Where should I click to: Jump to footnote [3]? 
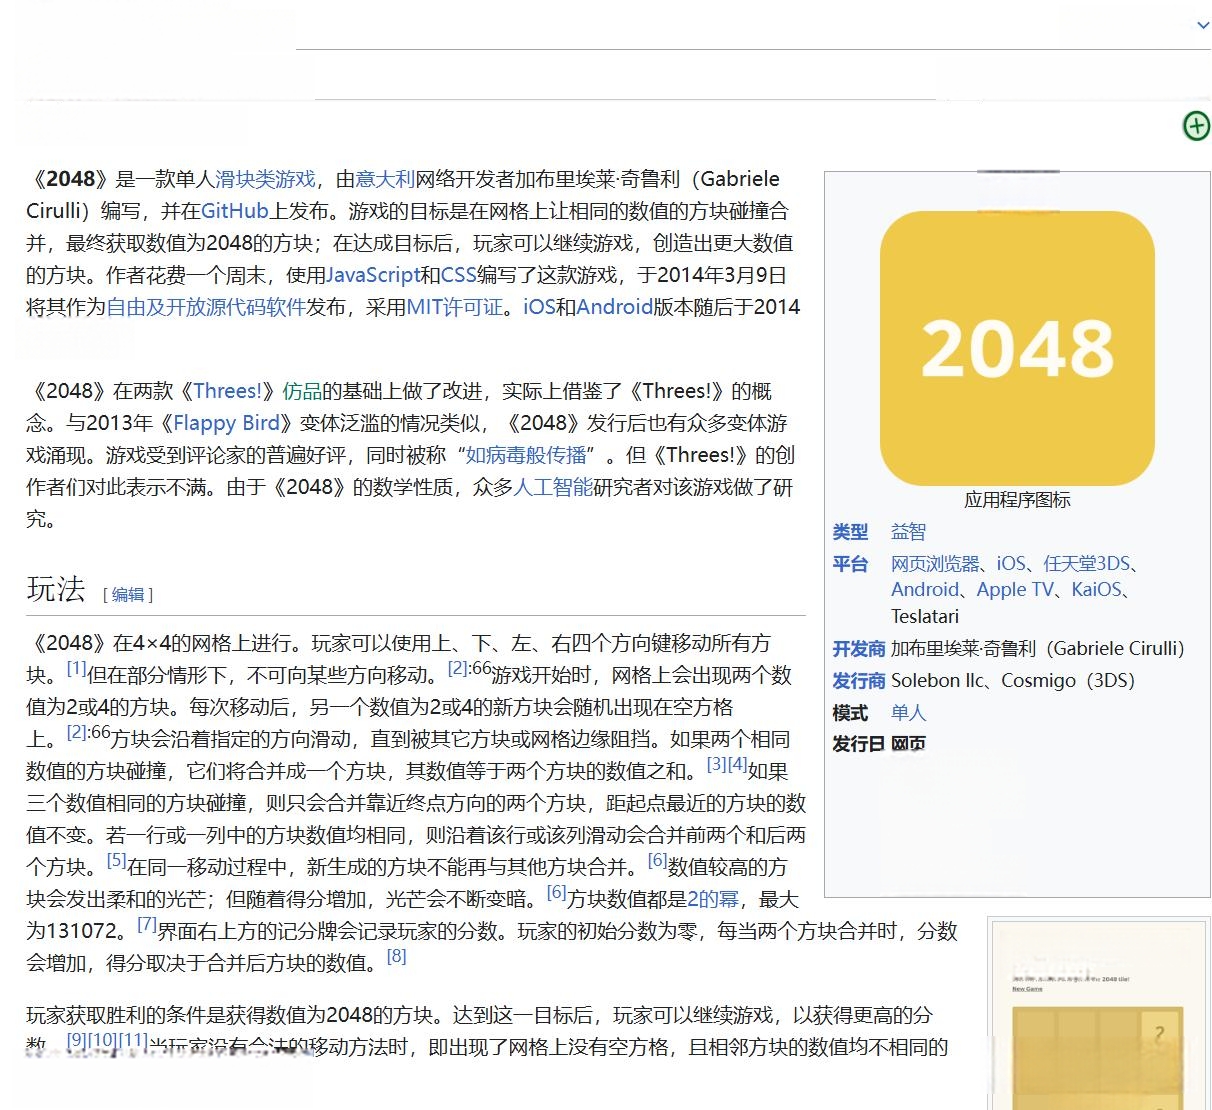point(716,764)
